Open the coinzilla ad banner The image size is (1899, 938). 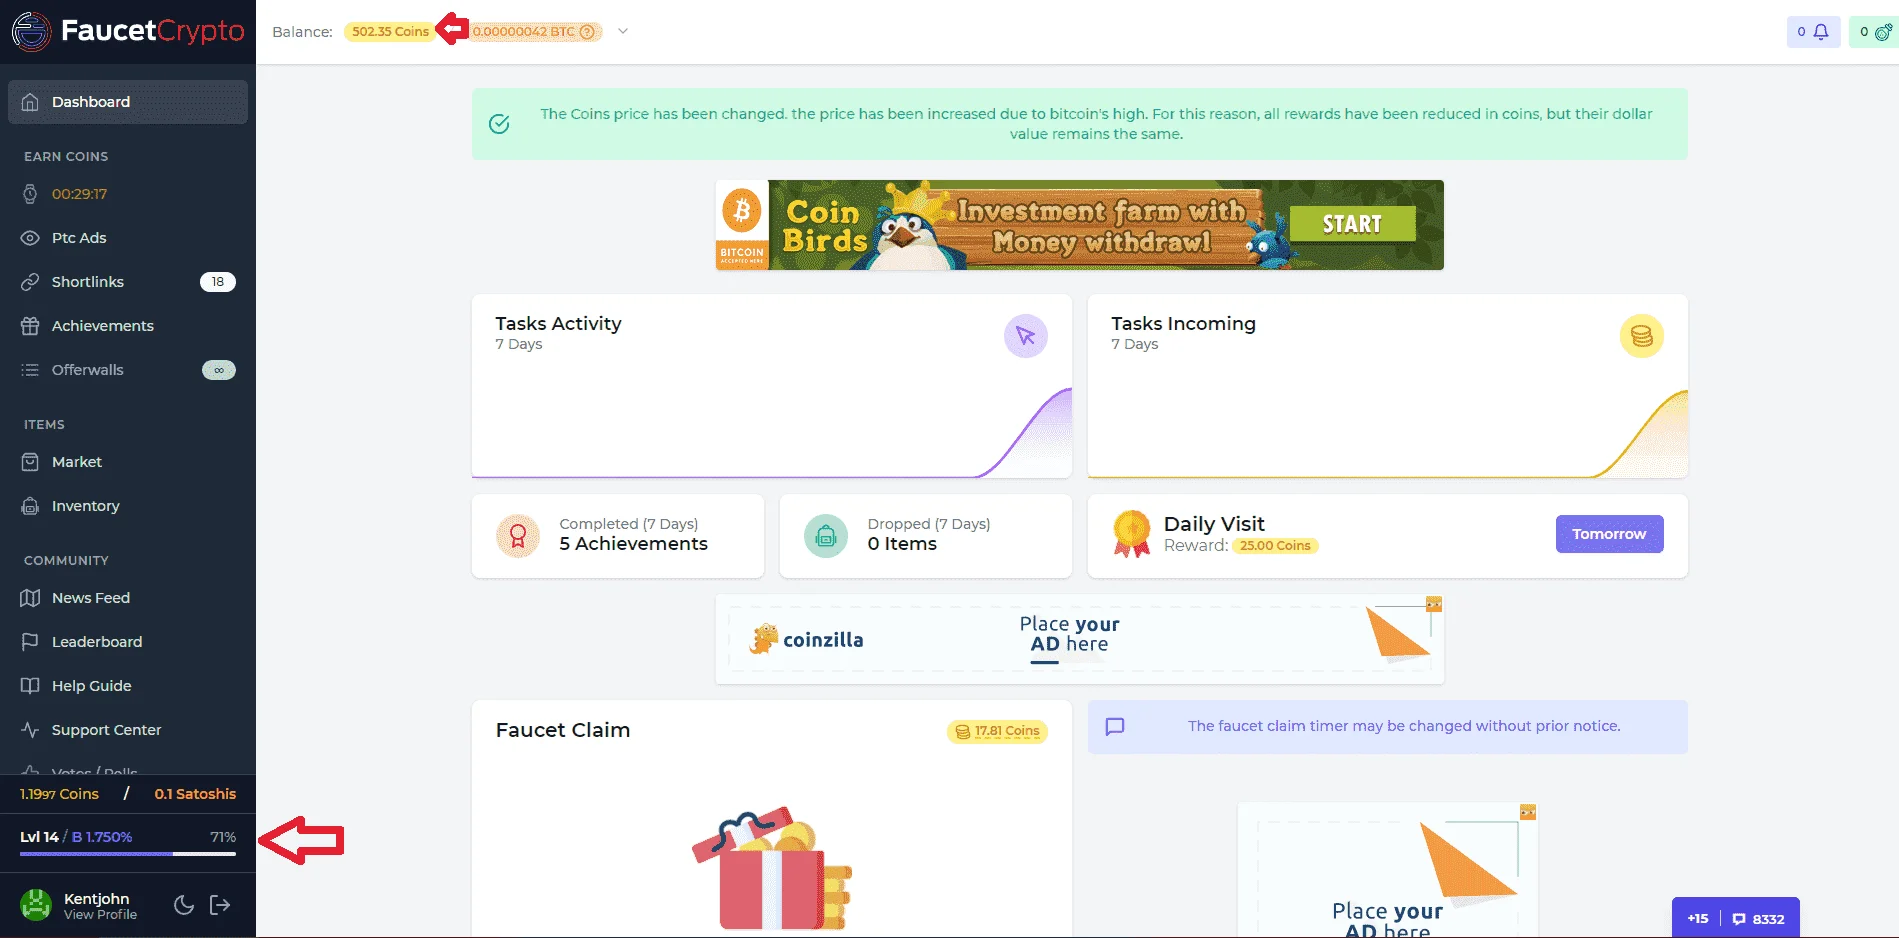tap(1080, 639)
